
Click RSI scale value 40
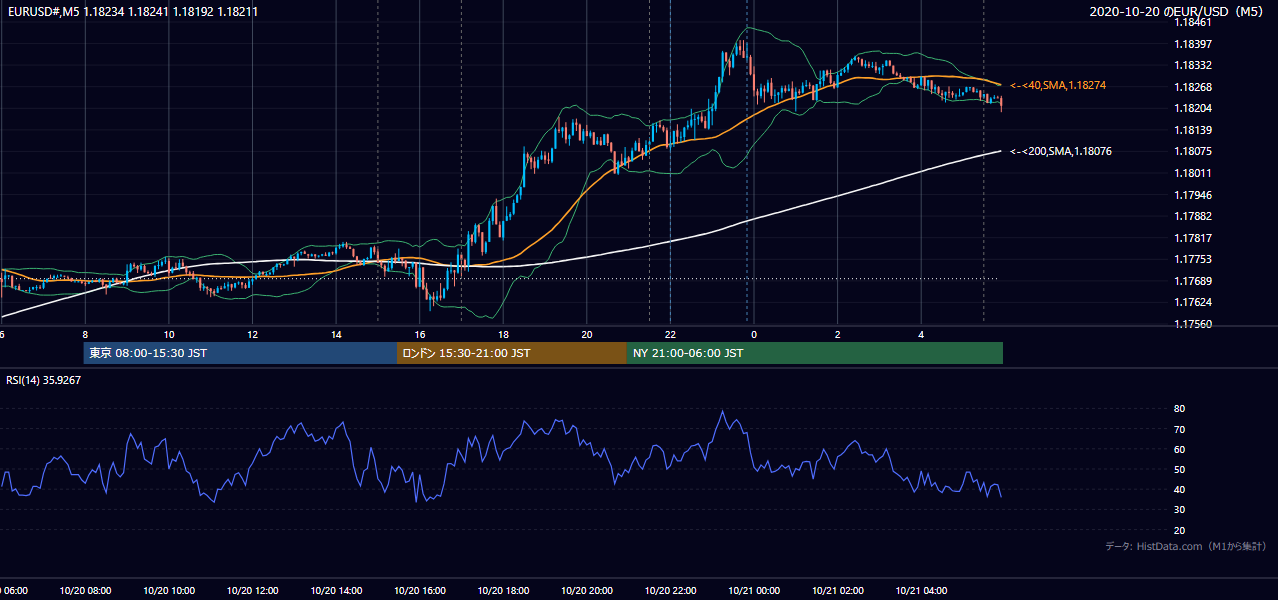coord(1180,489)
